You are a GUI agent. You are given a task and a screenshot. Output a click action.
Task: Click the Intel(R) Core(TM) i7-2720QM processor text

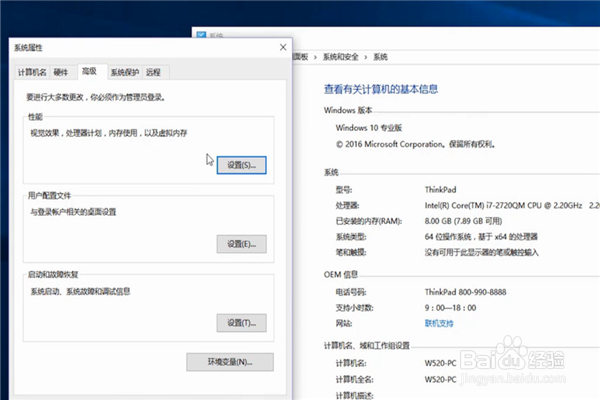point(503,206)
